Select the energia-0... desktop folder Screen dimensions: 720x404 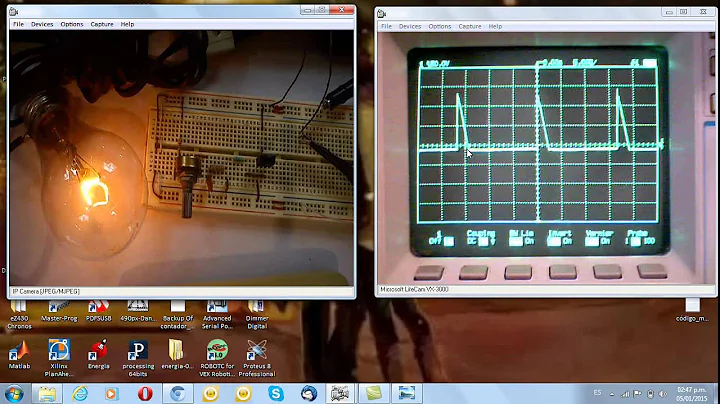click(x=177, y=354)
